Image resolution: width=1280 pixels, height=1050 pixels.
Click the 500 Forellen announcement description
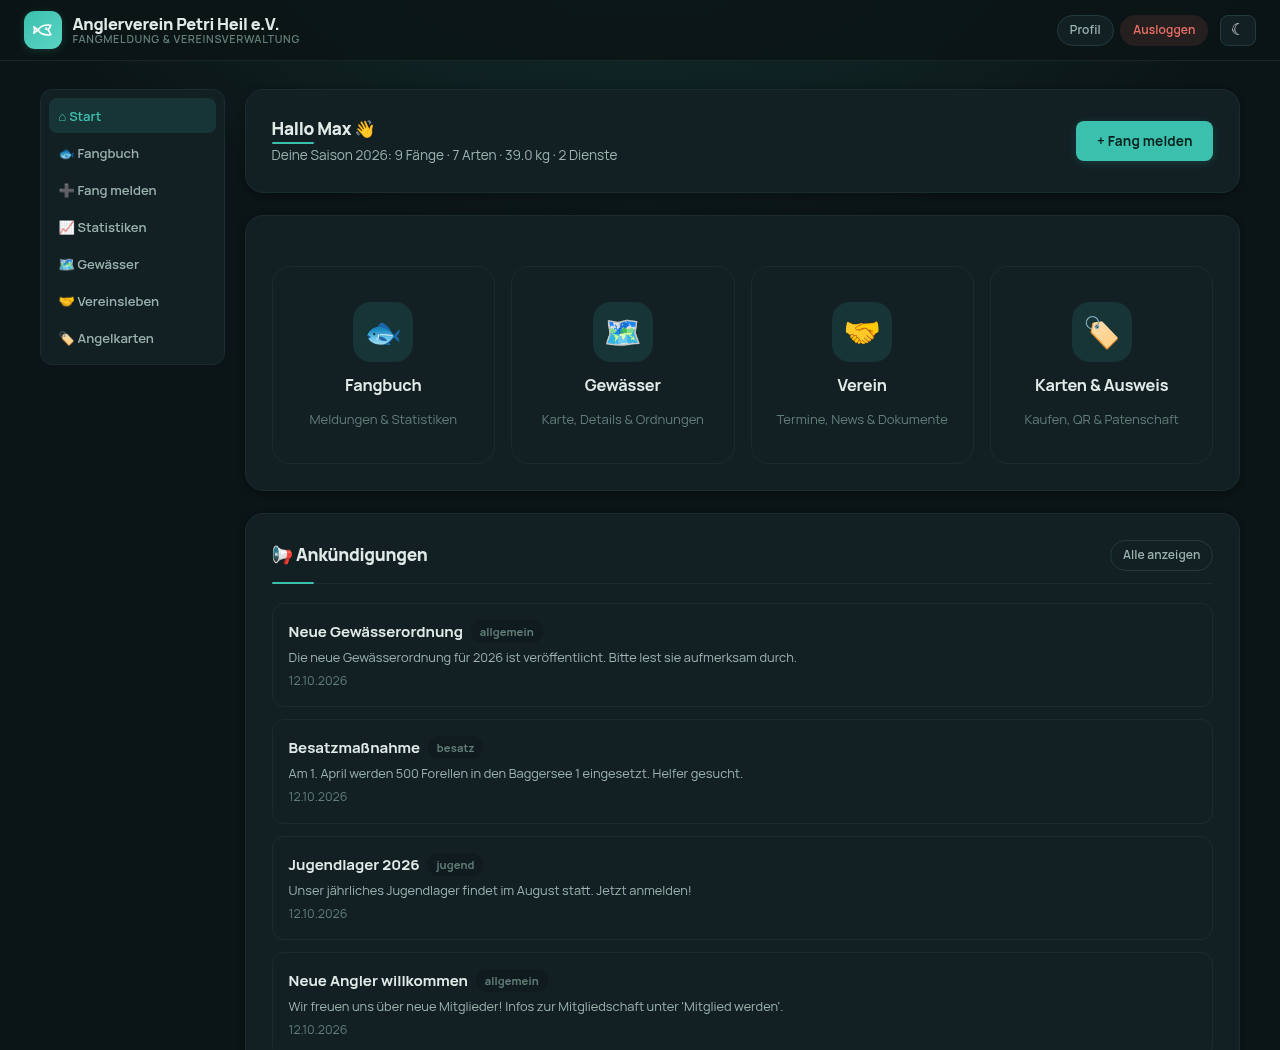point(515,773)
